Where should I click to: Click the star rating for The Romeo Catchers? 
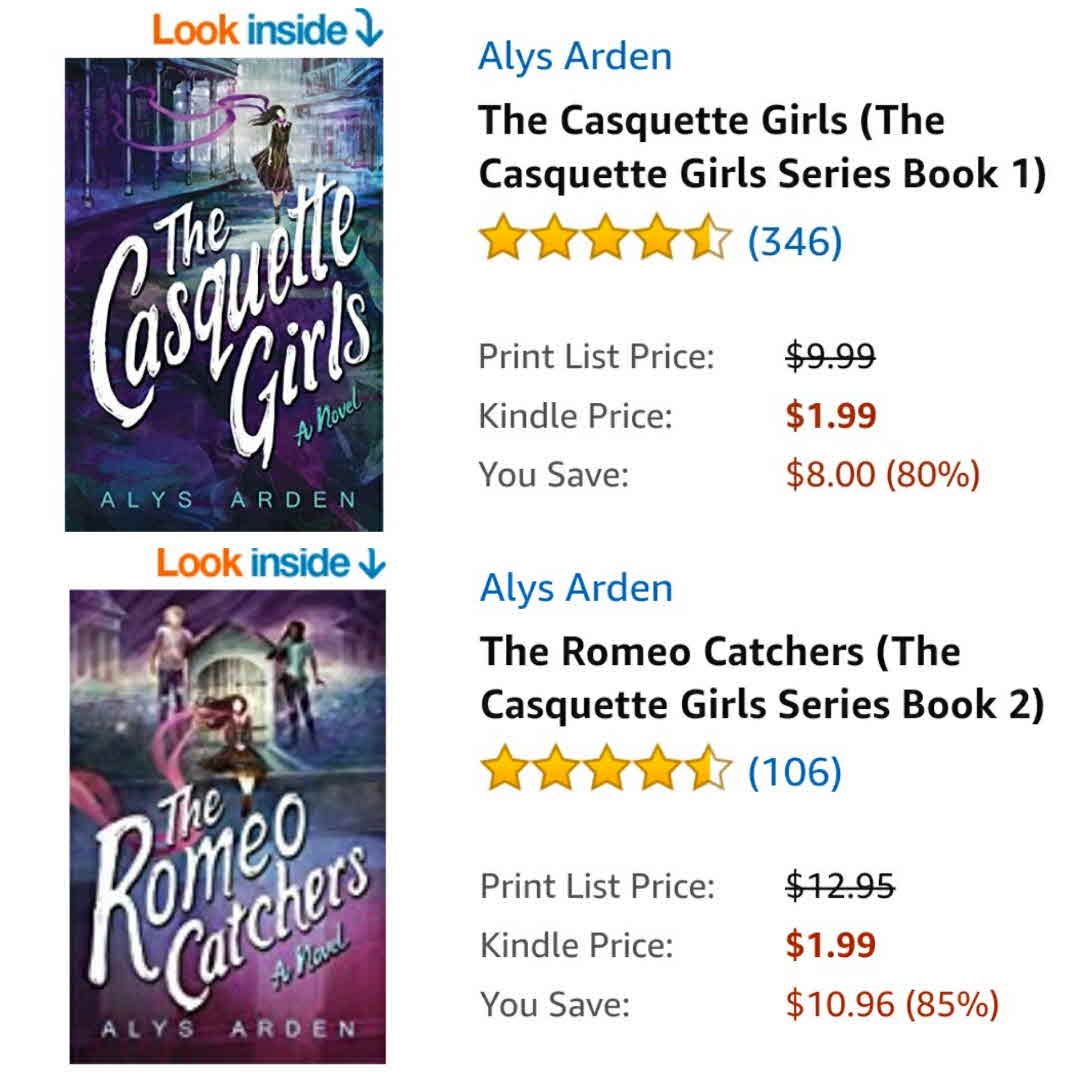pyautogui.click(x=605, y=767)
